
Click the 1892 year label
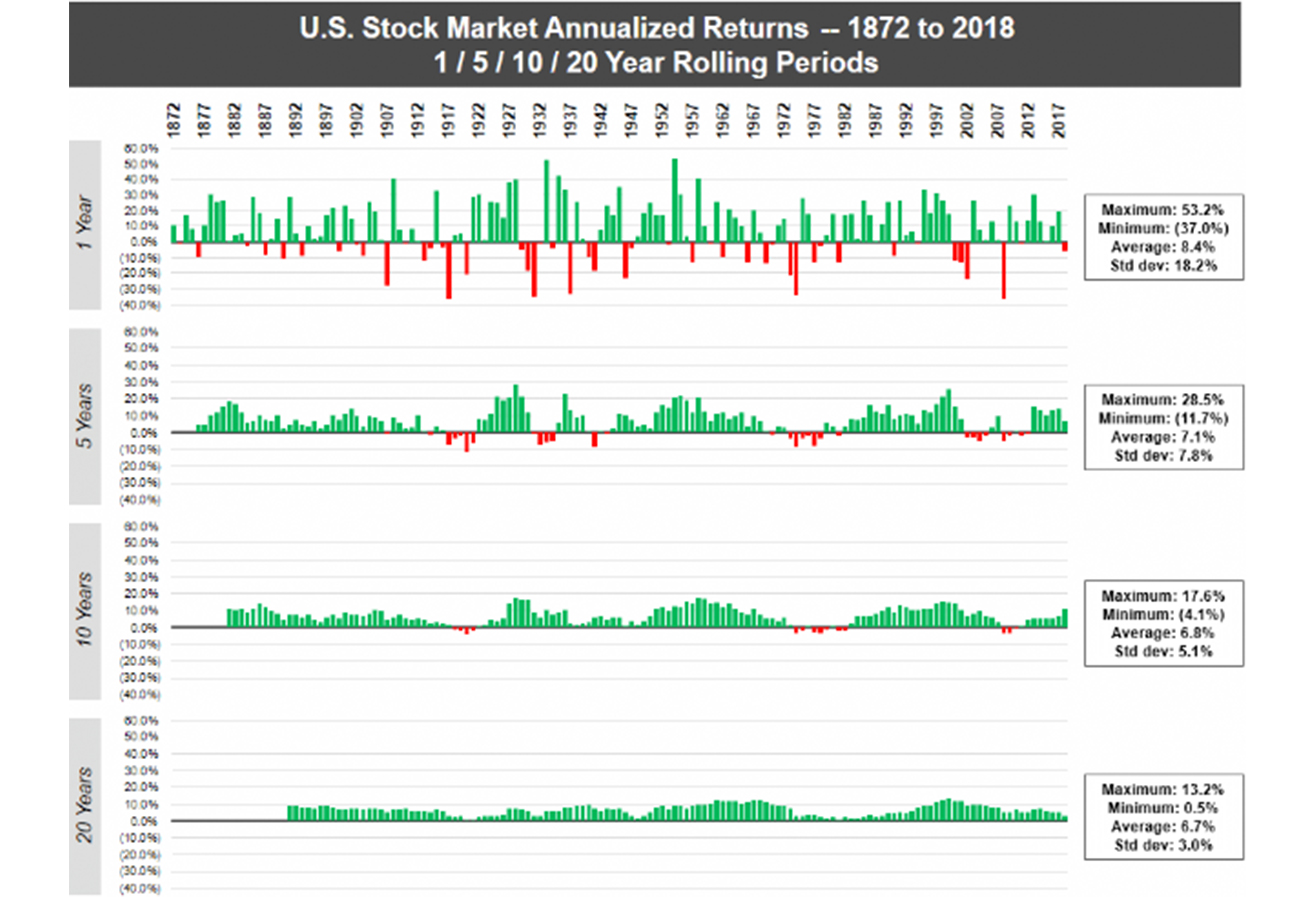[x=296, y=119]
